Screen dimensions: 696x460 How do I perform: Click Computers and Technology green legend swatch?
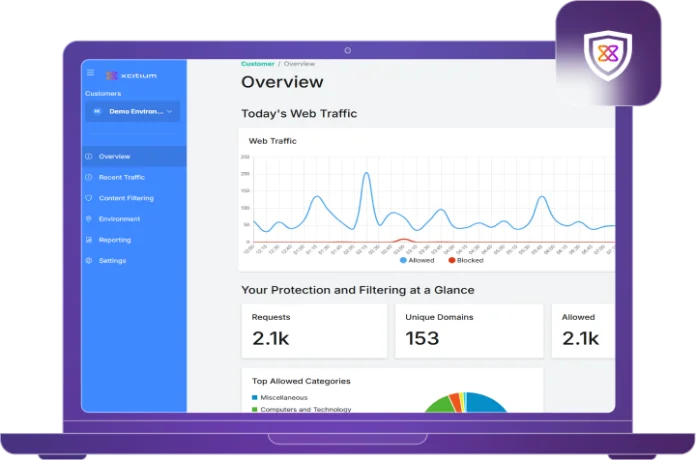(254, 409)
